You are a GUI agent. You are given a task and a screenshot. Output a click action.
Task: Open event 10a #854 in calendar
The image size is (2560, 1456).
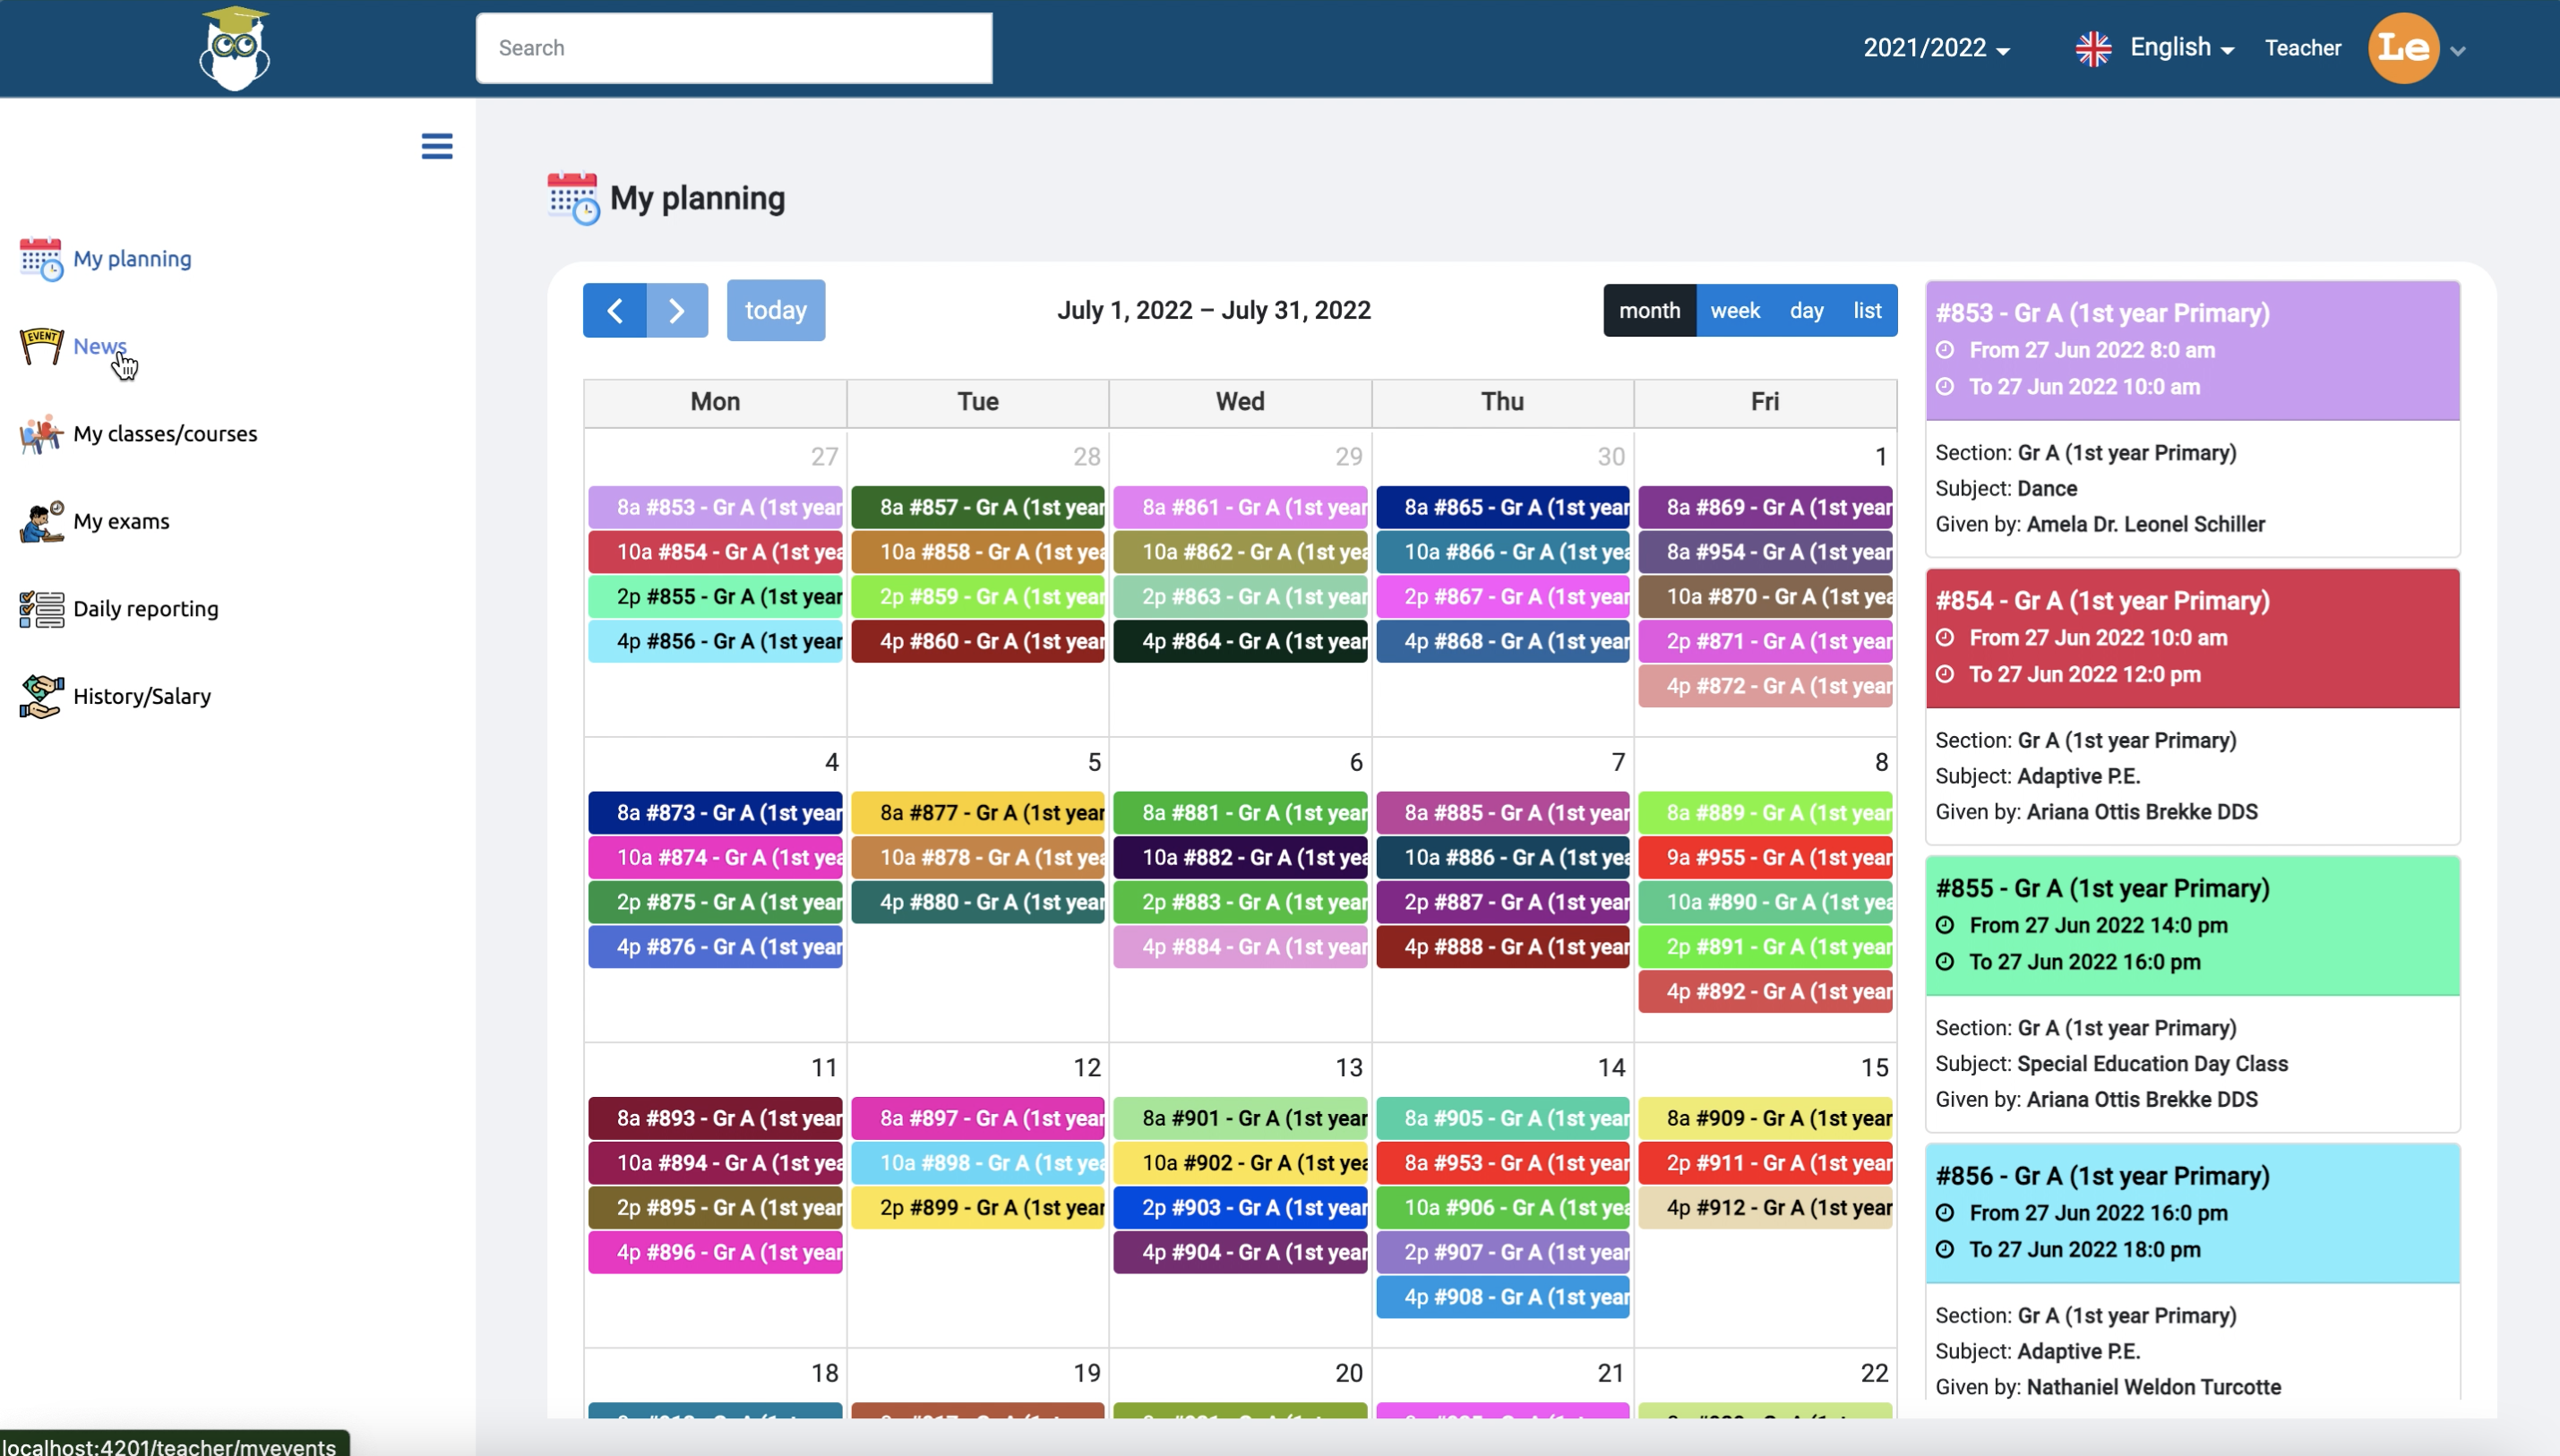click(x=715, y=552)
